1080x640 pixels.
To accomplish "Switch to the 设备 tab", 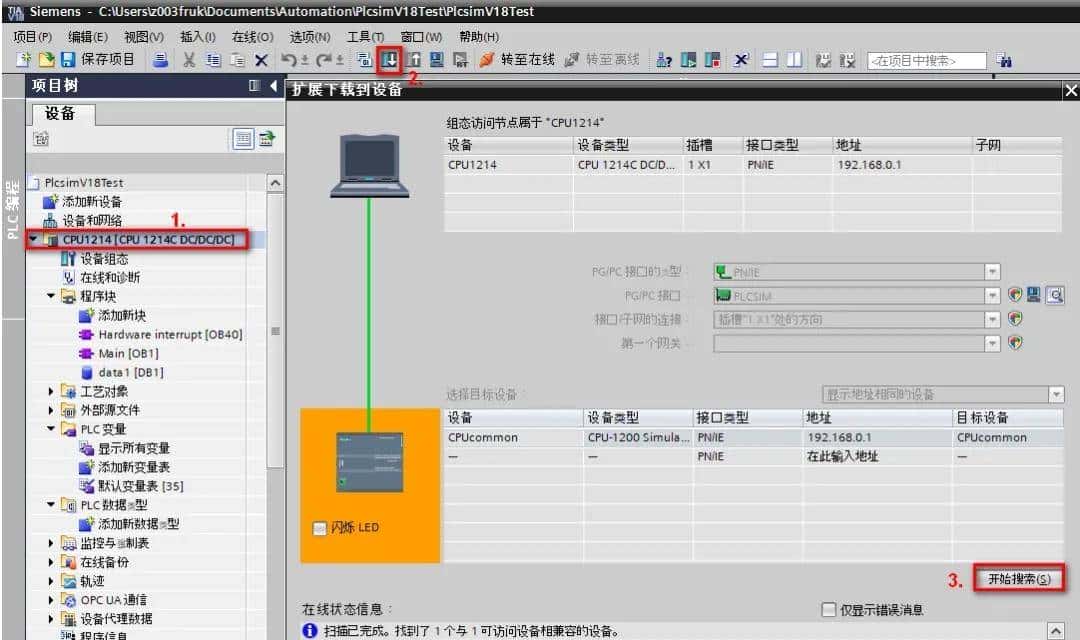I will tap(62, 113).
